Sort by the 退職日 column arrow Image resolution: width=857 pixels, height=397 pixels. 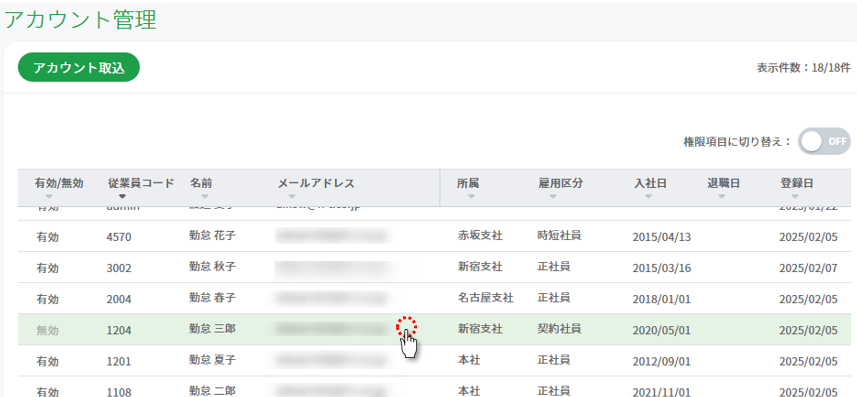(721, 196)
